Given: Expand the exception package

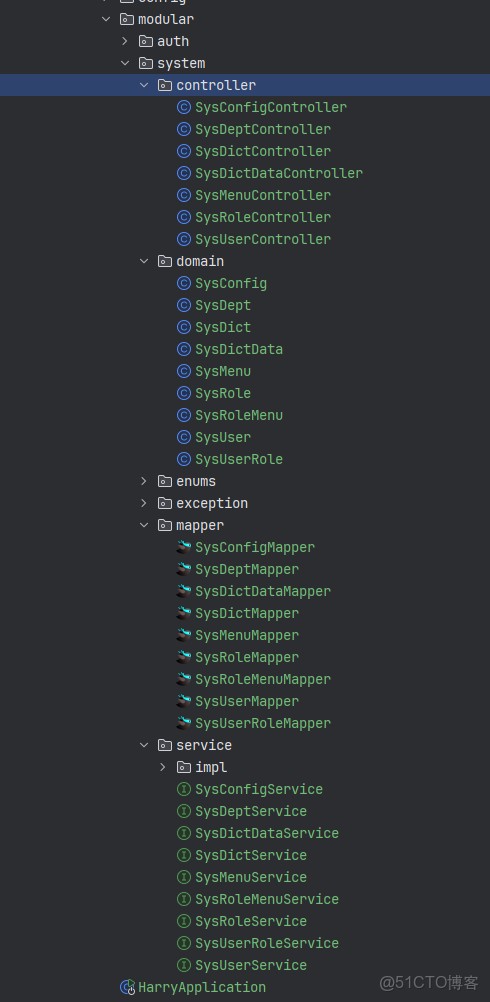Looking at the screenshot, I should pos(144,503).
